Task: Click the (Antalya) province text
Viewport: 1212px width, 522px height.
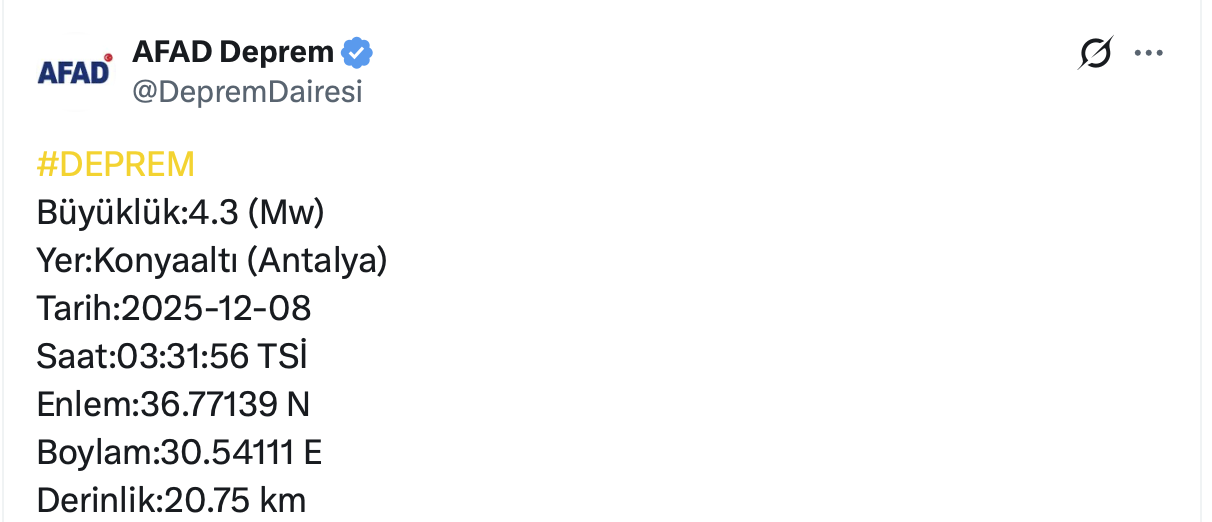Action: point(316,261)
